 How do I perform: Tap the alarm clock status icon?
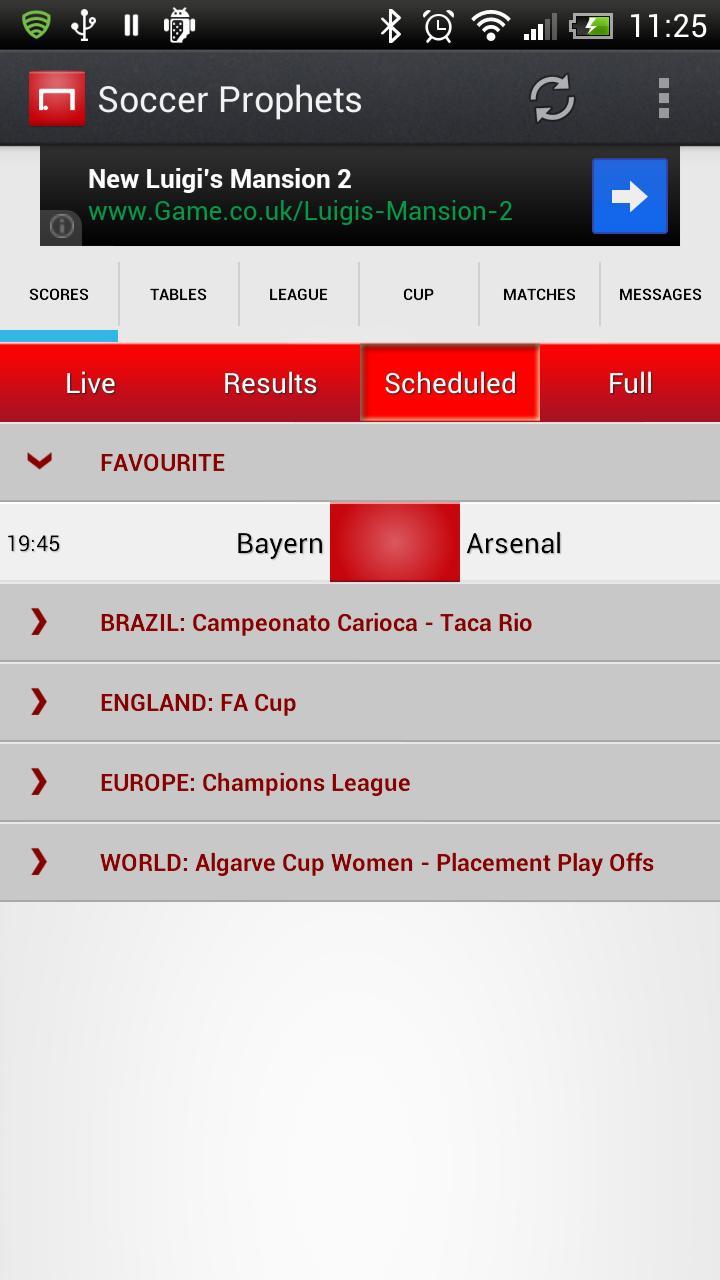[438, 26]
